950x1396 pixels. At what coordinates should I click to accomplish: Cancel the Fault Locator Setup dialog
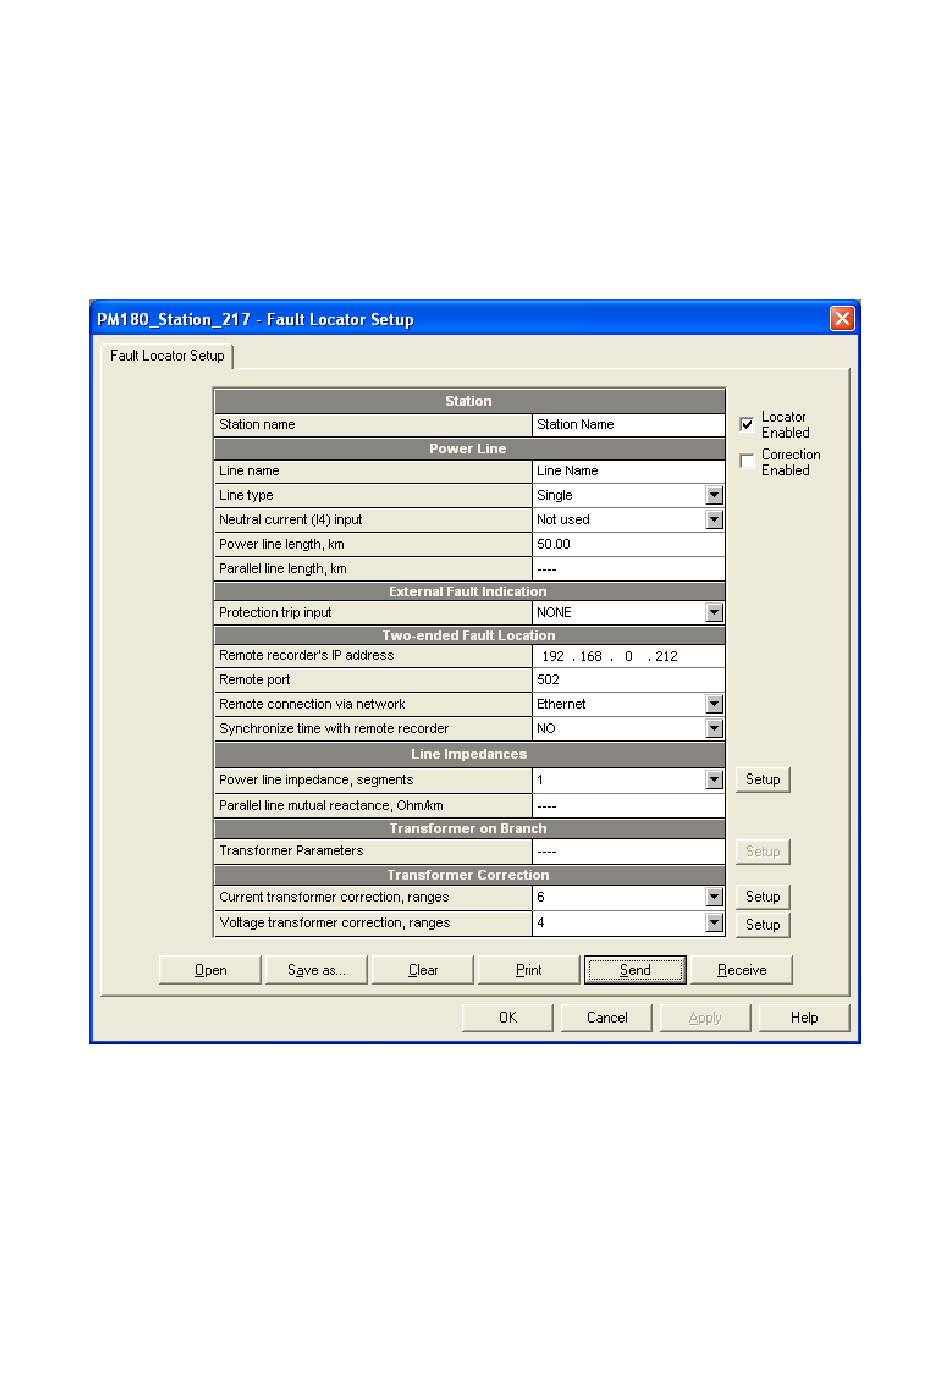tap(607, 1018)
